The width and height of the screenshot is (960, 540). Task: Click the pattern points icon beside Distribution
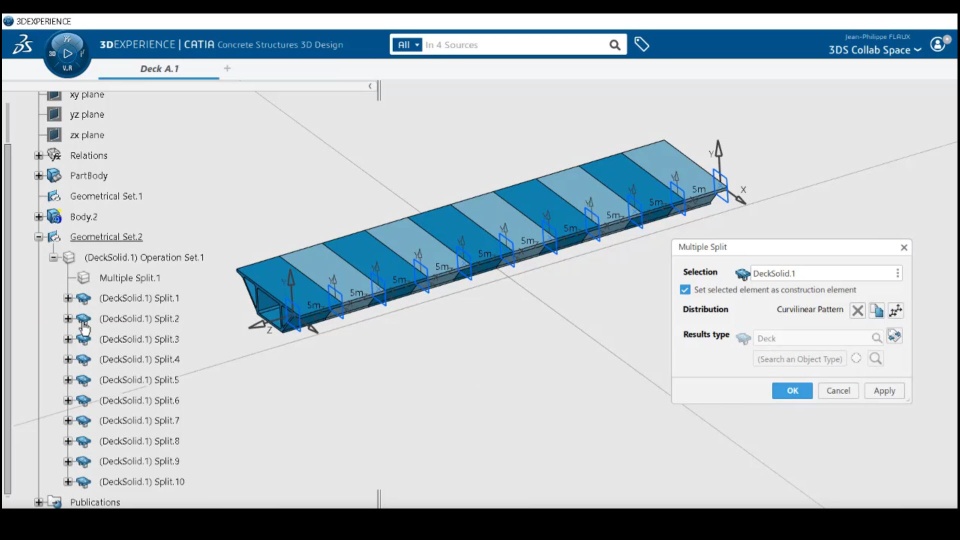click(x=896, y=310)
